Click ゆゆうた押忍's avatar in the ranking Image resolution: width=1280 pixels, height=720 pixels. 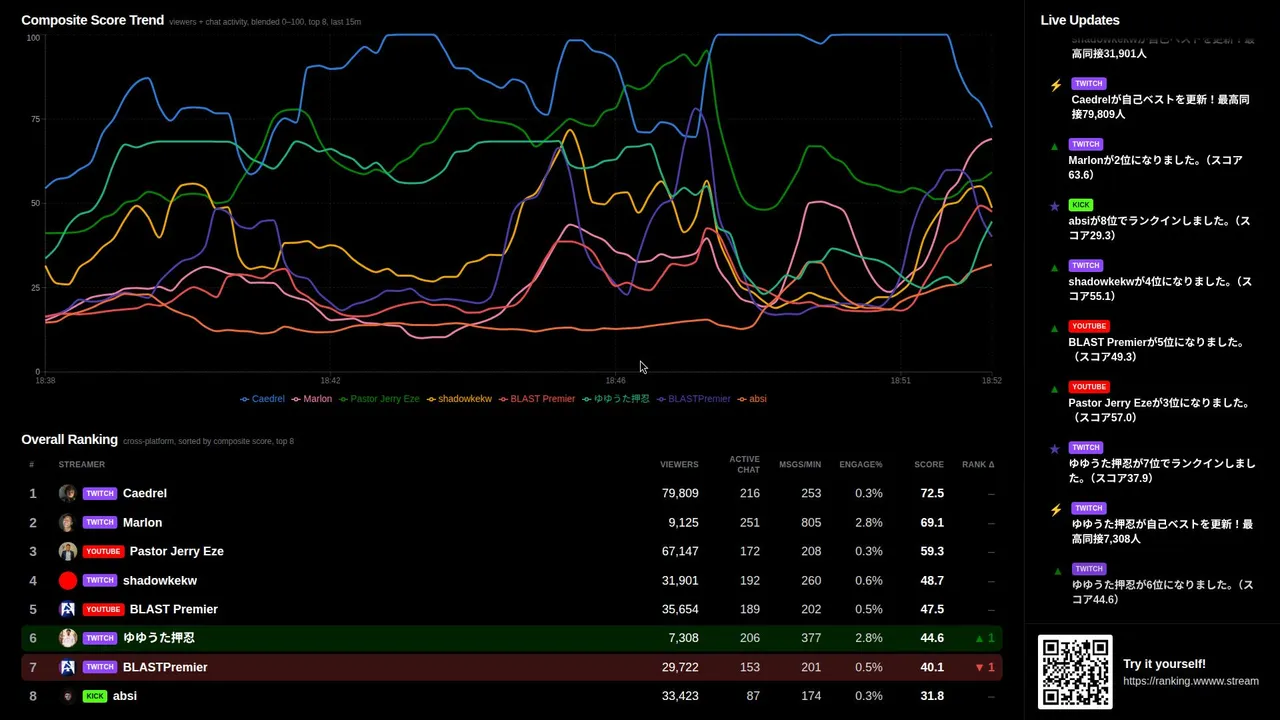click(x=67, y=638)
